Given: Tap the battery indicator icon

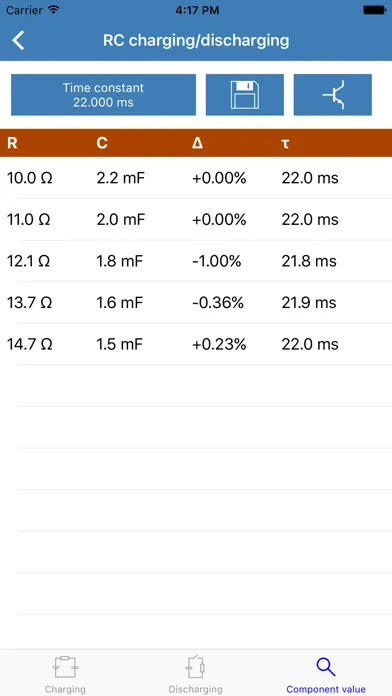Looking at the screenshot, I should [375, 10].
